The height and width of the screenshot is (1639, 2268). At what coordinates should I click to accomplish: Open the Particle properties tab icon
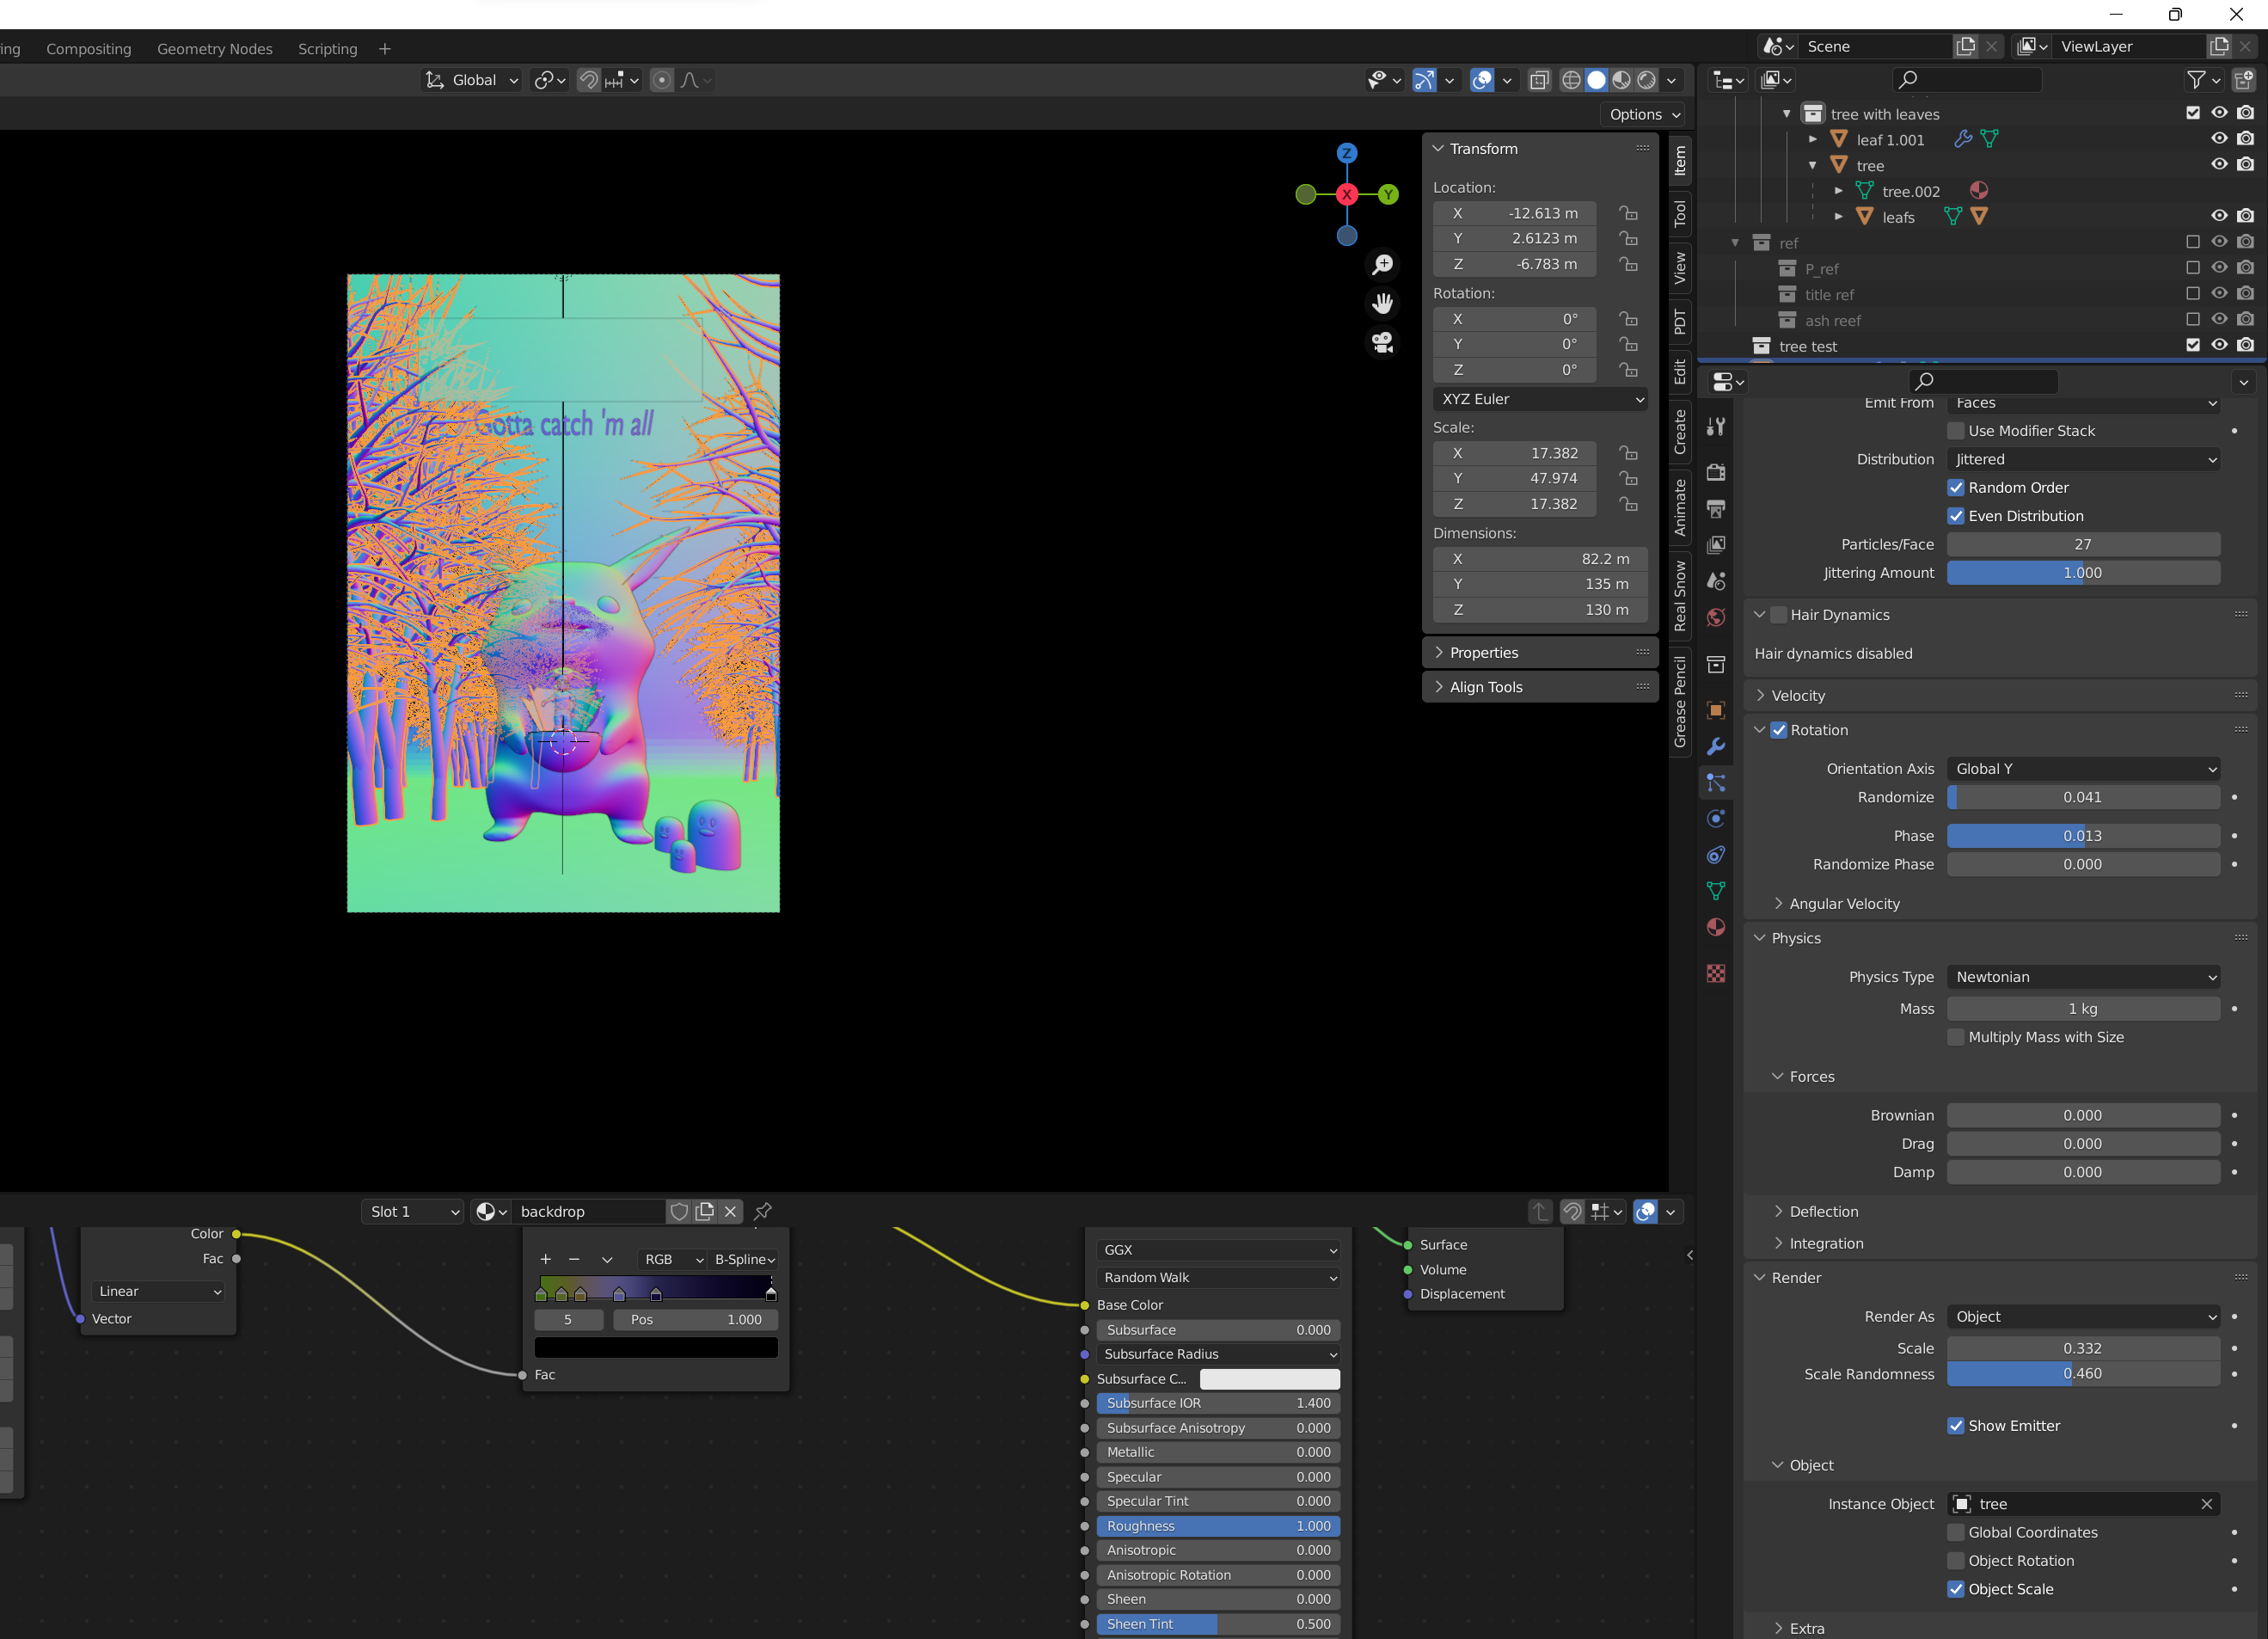1716,783
